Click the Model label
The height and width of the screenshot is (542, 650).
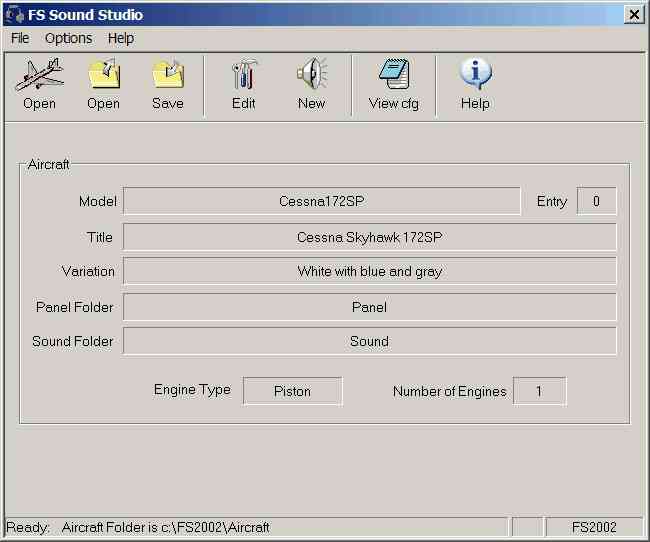pyautogui.click(x=98, y=201)
